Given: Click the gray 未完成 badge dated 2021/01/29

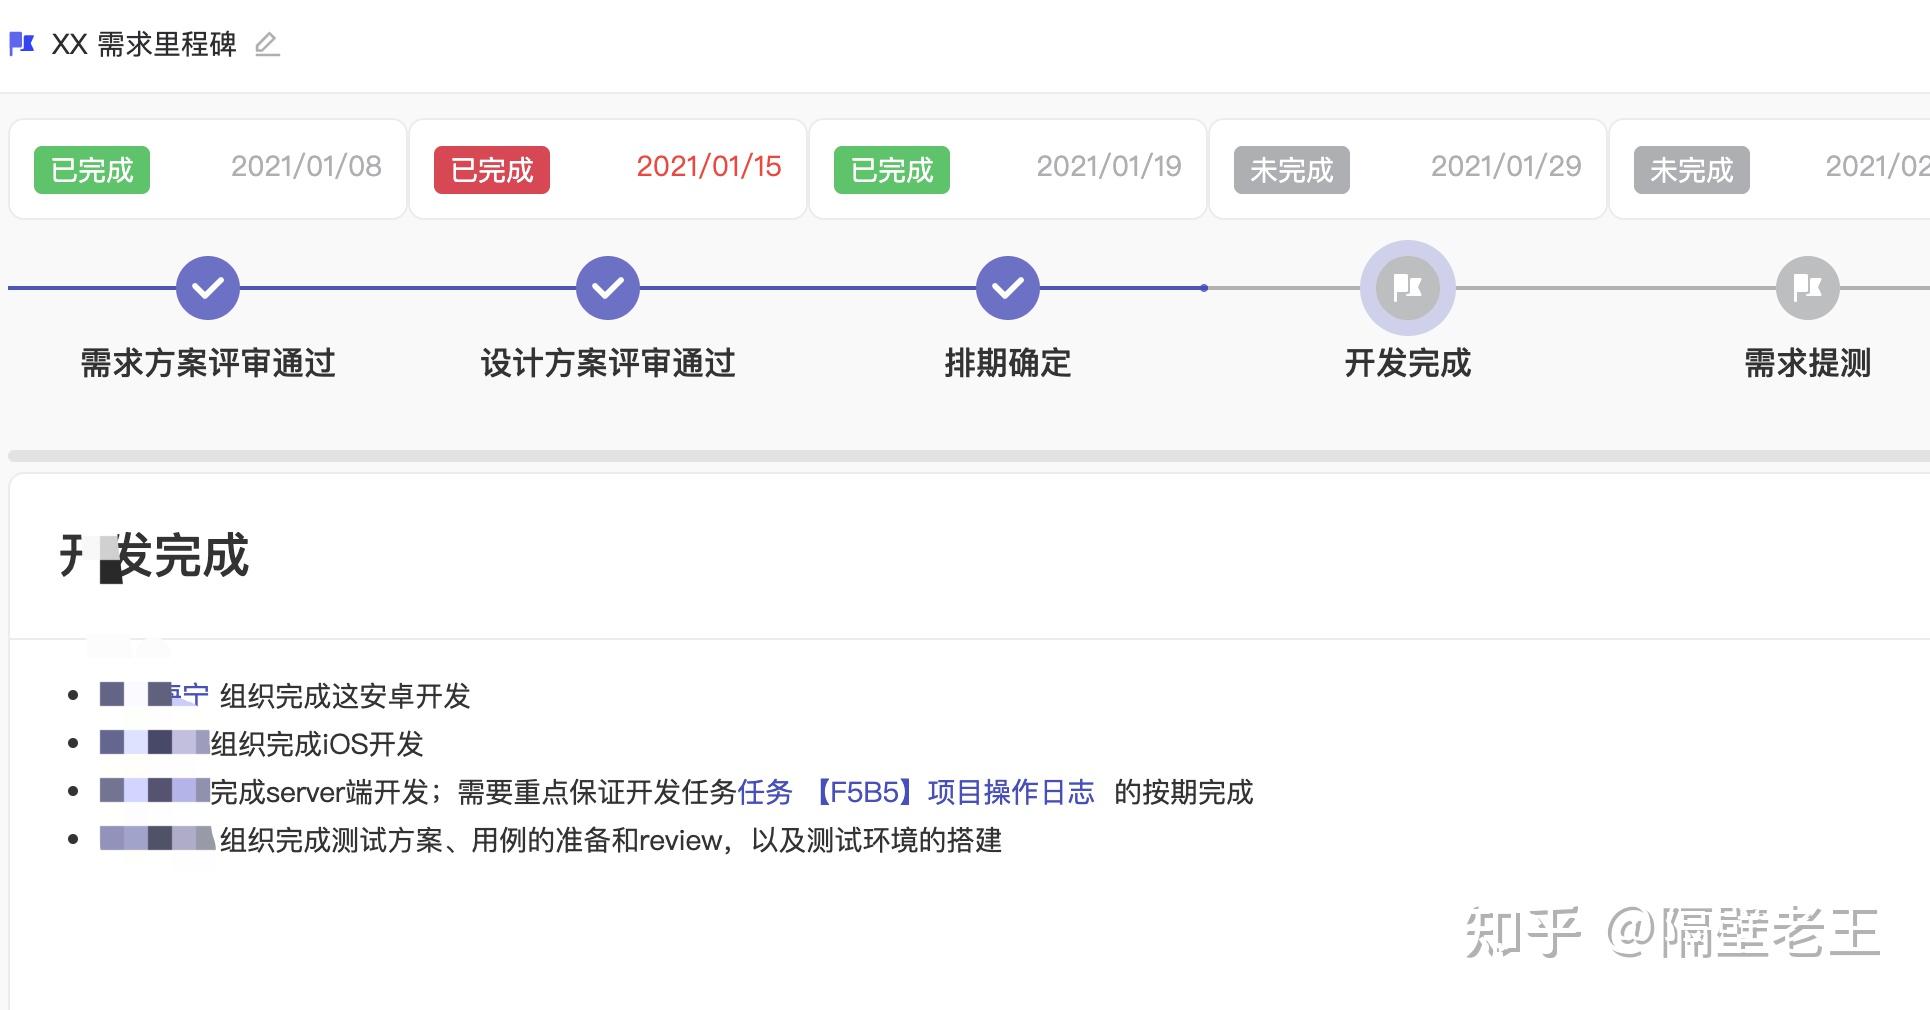Looking at the screenshot, I should (1292, 170).
